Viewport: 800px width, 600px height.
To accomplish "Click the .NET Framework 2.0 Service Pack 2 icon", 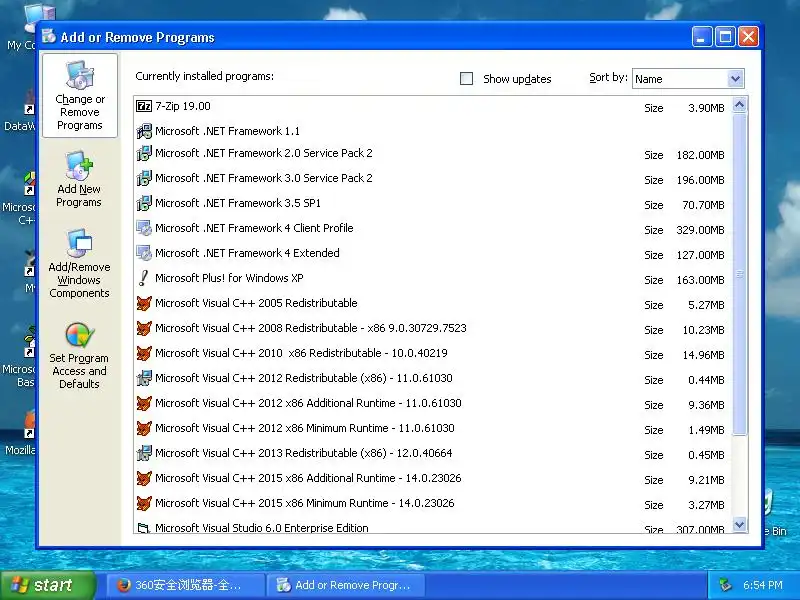I will coord(144,153).
